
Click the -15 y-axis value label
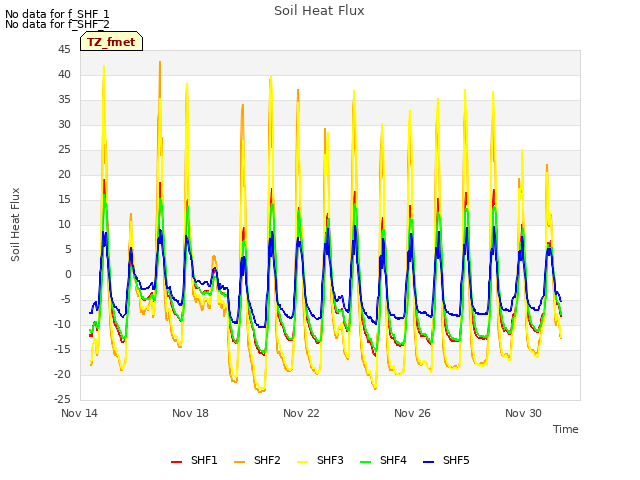62,349
